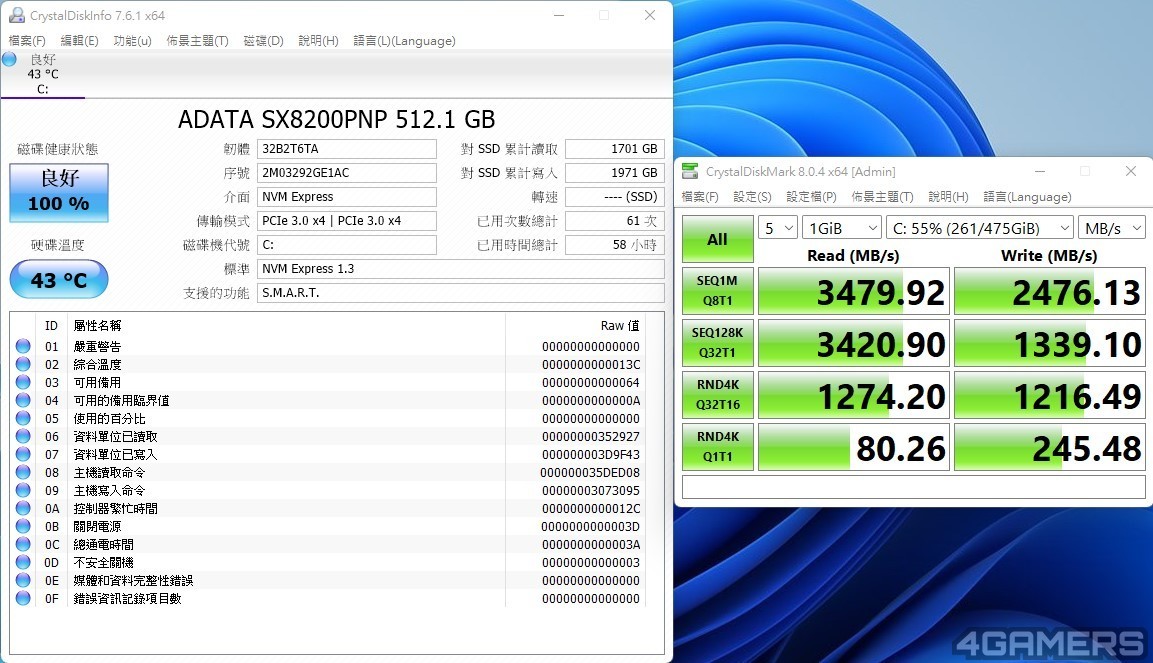Click the SEQ128K read result 3420.90

coord(854,343)
